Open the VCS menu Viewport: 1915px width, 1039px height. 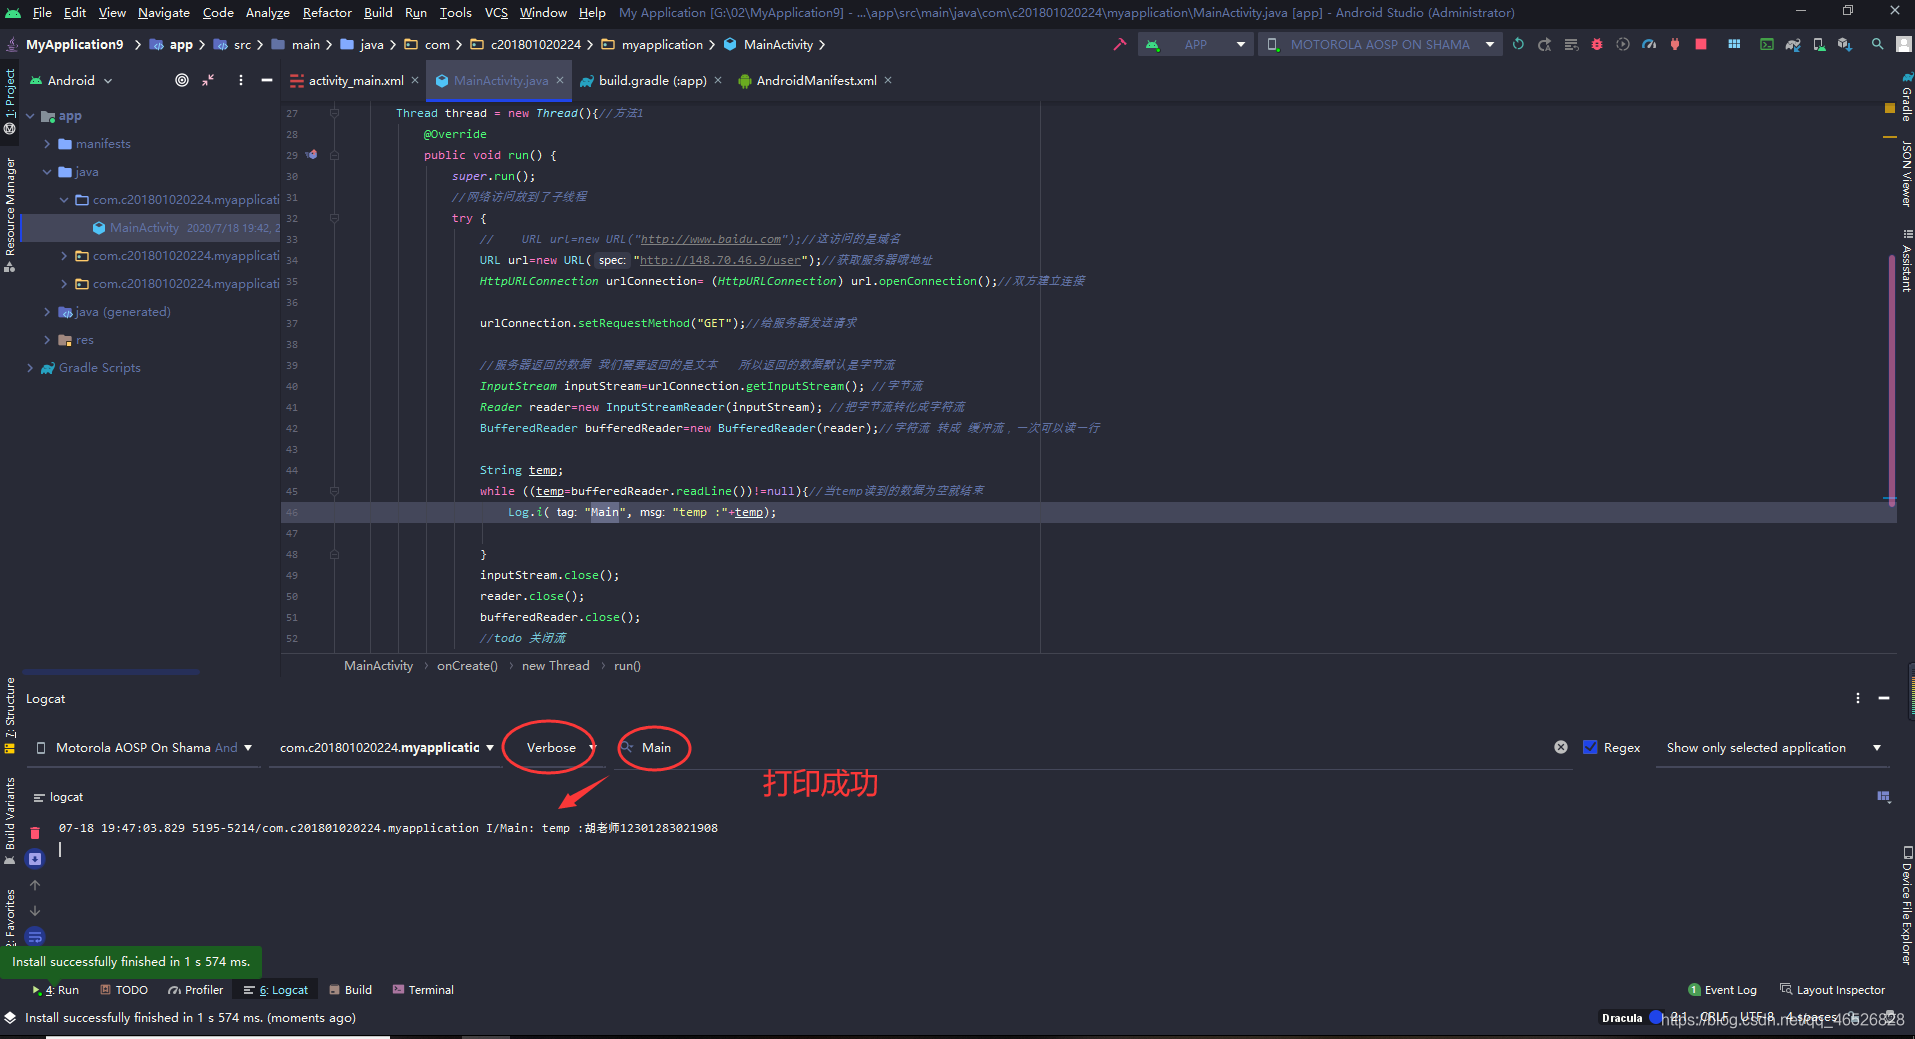click(496, 12)
